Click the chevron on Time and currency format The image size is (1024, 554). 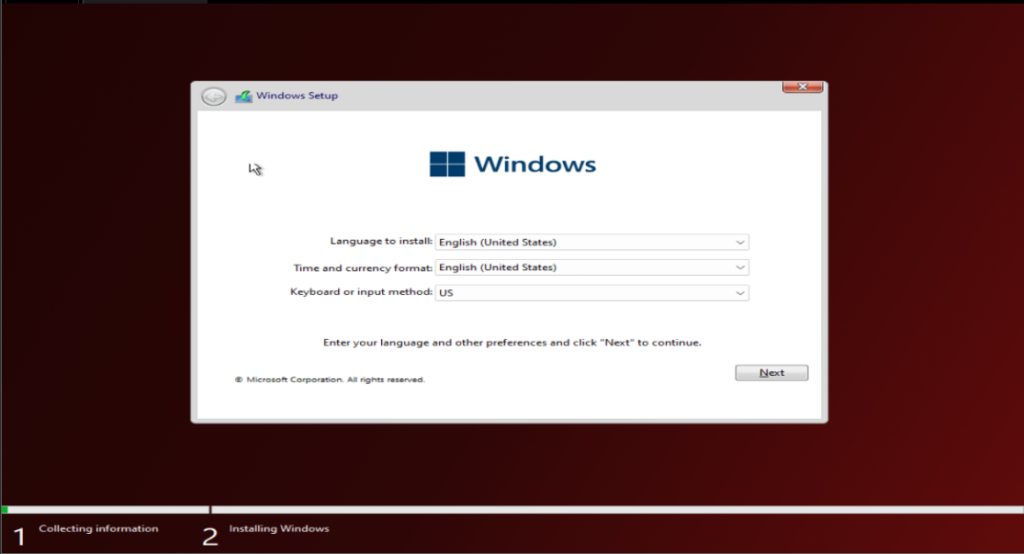tap(739, 267)
